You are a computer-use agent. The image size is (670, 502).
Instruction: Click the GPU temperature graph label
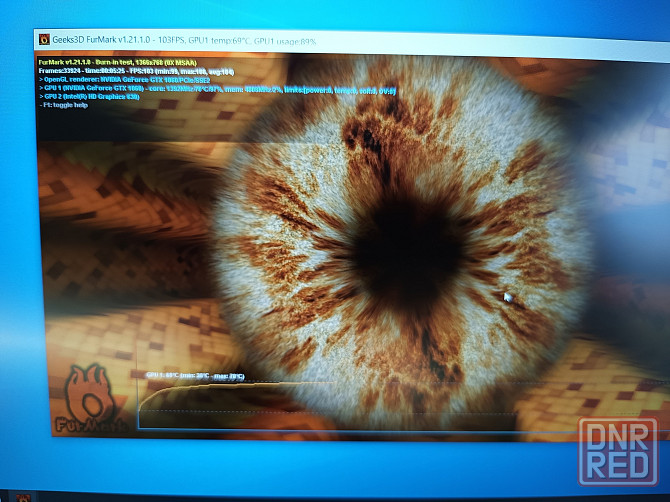tap(195, 376)
